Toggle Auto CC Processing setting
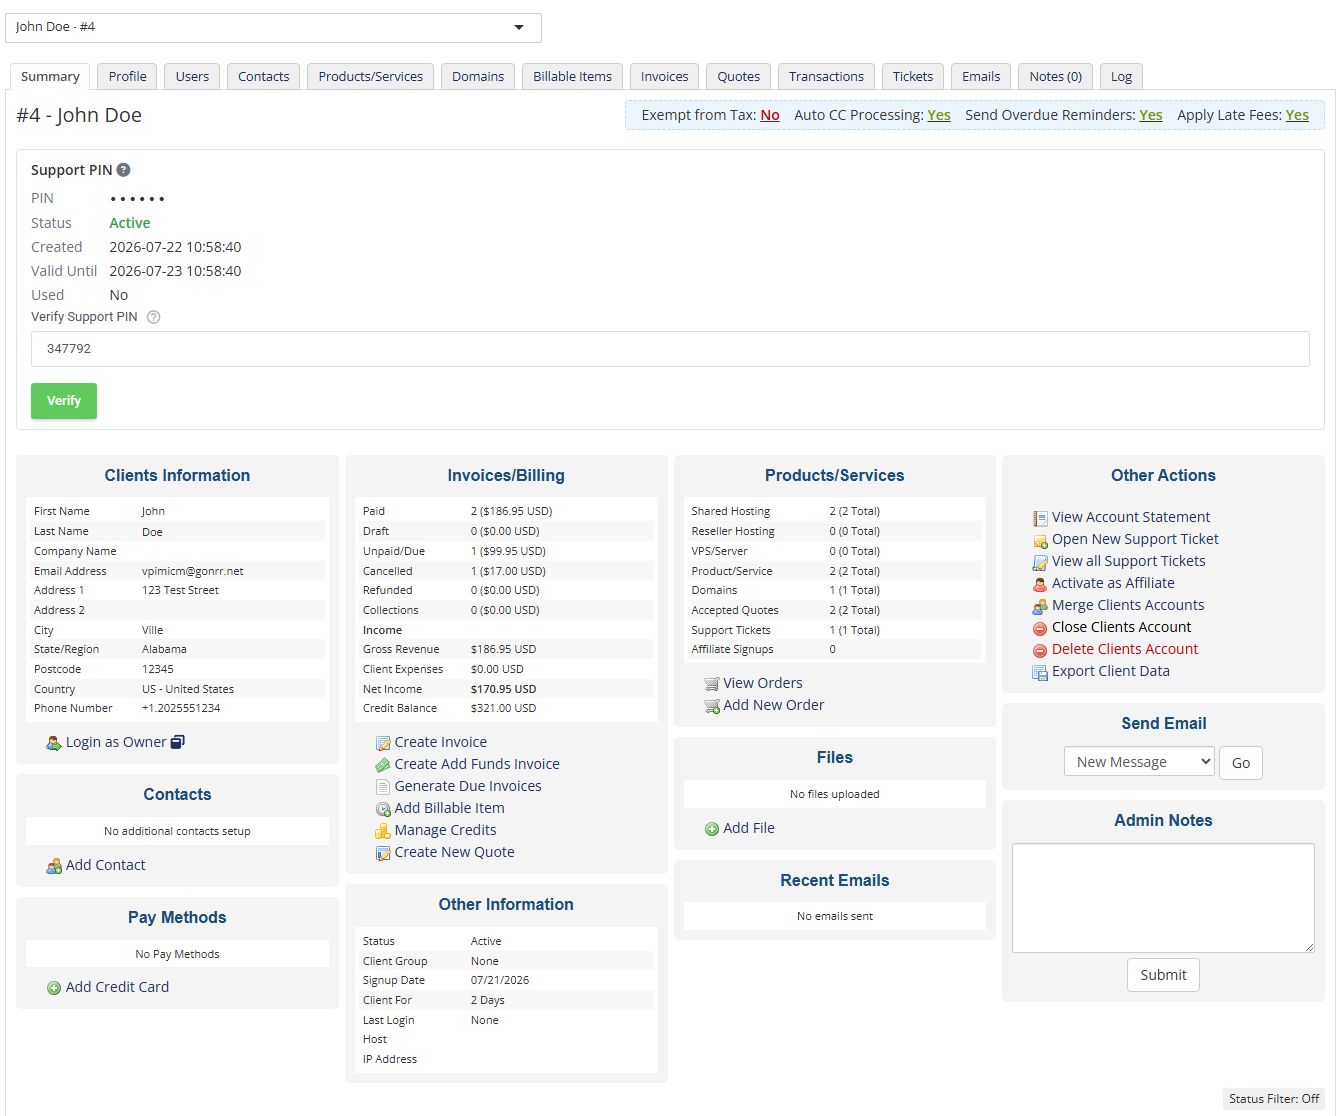Screen dimensions: 1339x1116 [939, 115]
